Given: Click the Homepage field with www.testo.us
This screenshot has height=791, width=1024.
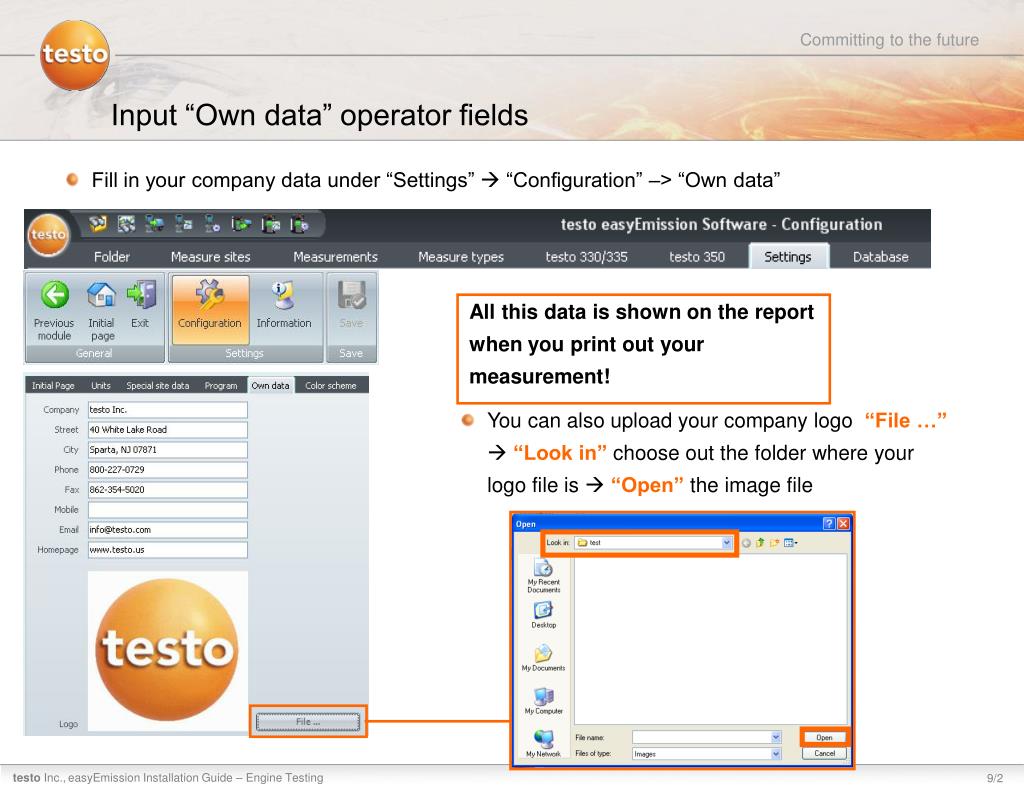Looking at the screenshot, I should 168,550.
